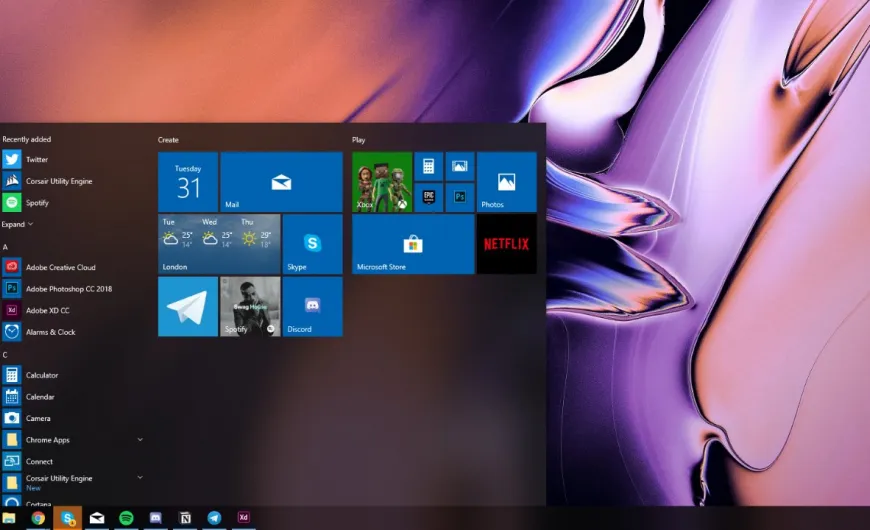Select the Create tile group header

click(168, 140)
